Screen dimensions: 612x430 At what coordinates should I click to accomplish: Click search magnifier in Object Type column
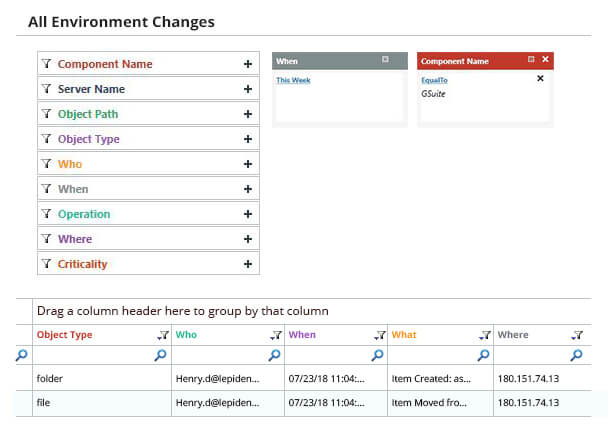[160, 355]
